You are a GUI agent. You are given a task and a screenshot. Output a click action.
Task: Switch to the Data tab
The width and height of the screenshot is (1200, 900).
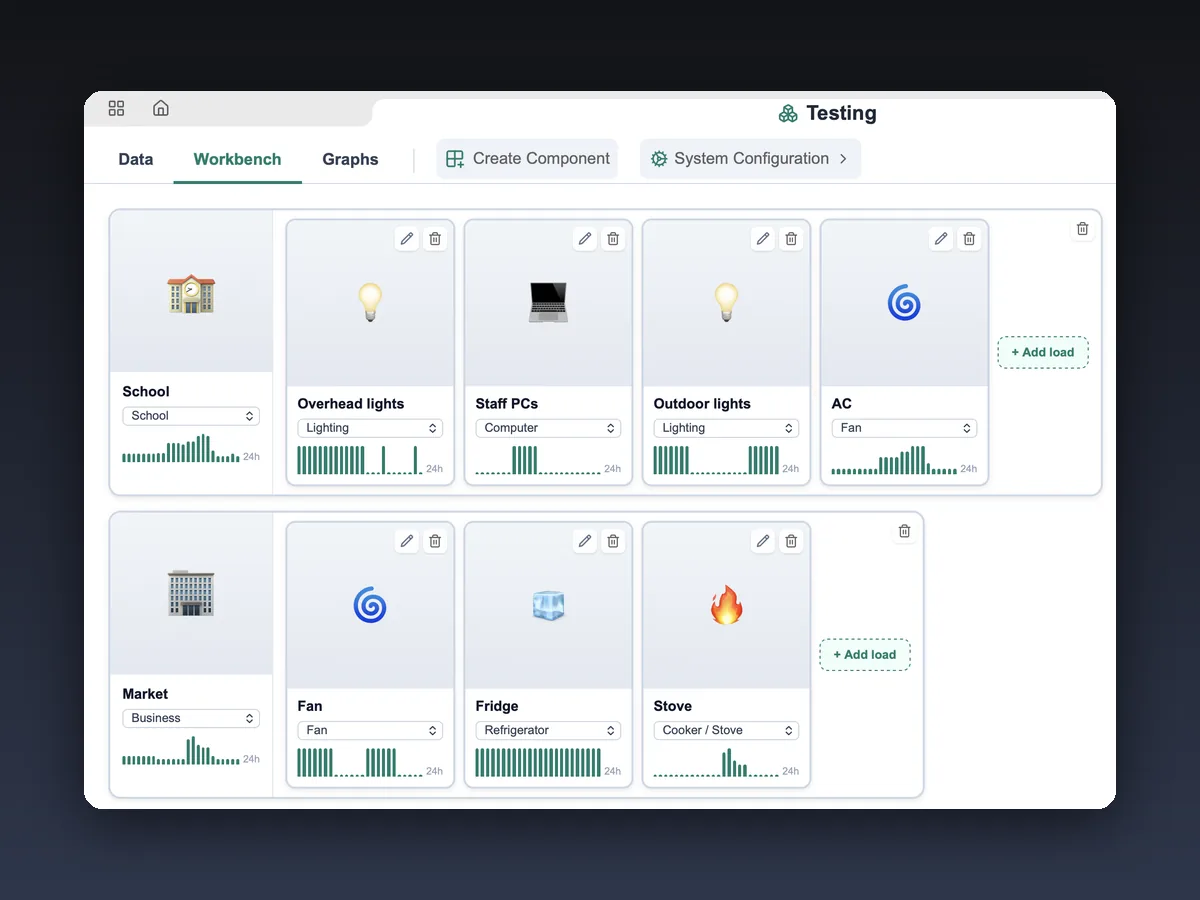pos(136,159)
